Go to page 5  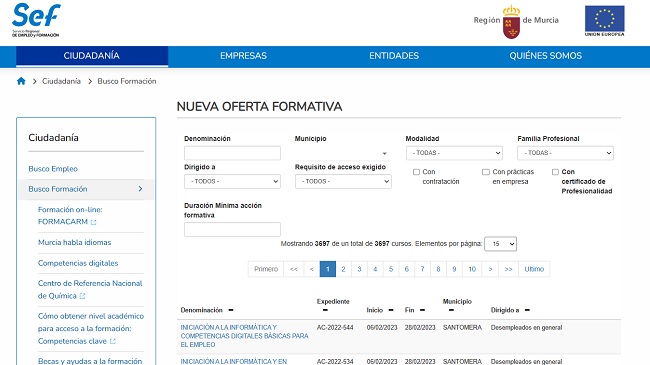click(x=391, y=269)
